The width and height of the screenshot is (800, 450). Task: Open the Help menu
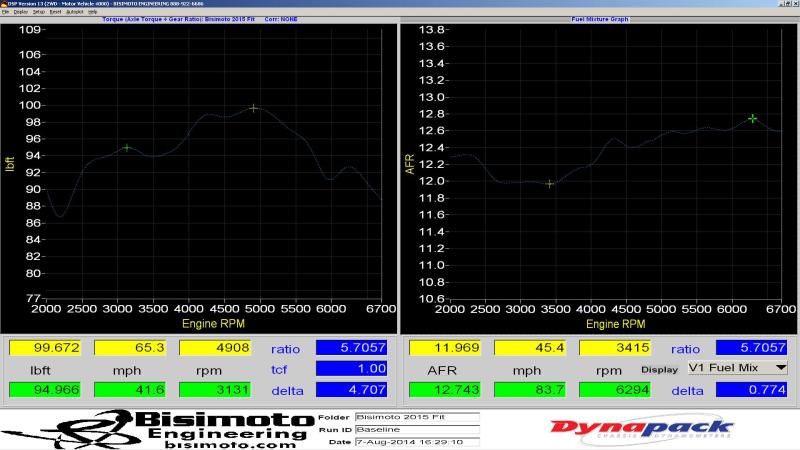[93, 12]
